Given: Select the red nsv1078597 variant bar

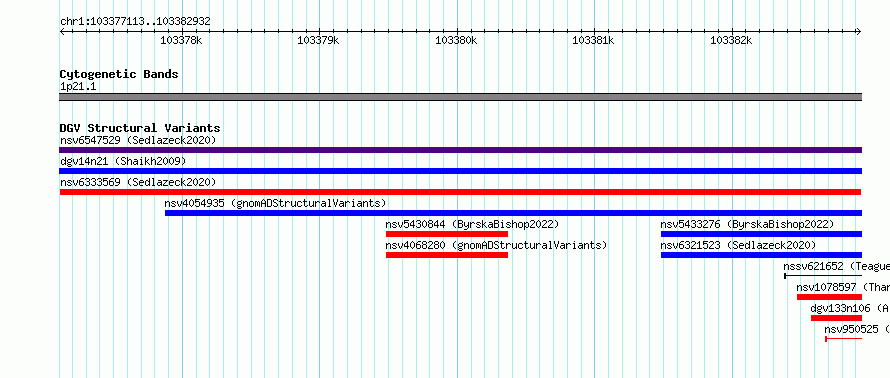Looking at the screenshot, I should (x=829, y=297).
